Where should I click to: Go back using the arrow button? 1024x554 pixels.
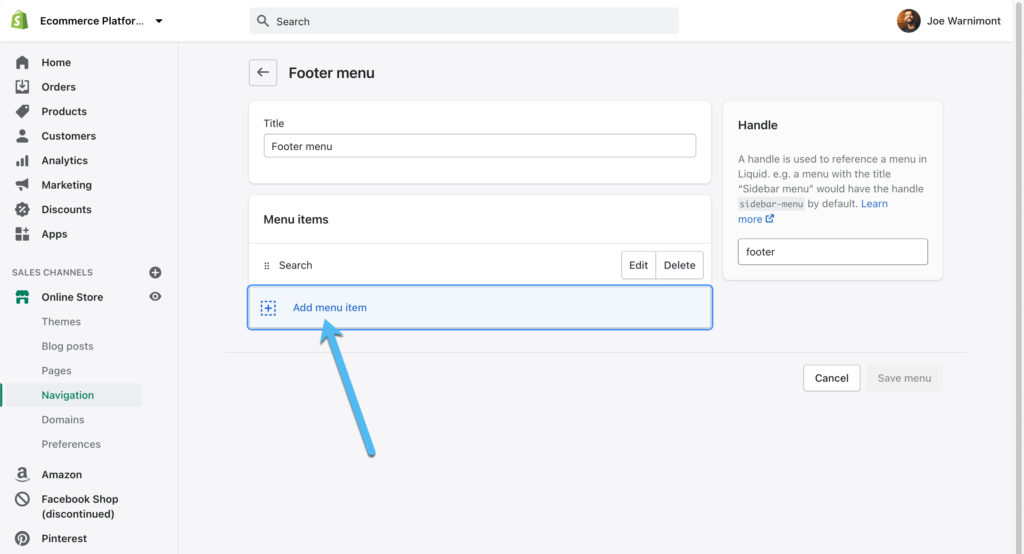[263, 73]
